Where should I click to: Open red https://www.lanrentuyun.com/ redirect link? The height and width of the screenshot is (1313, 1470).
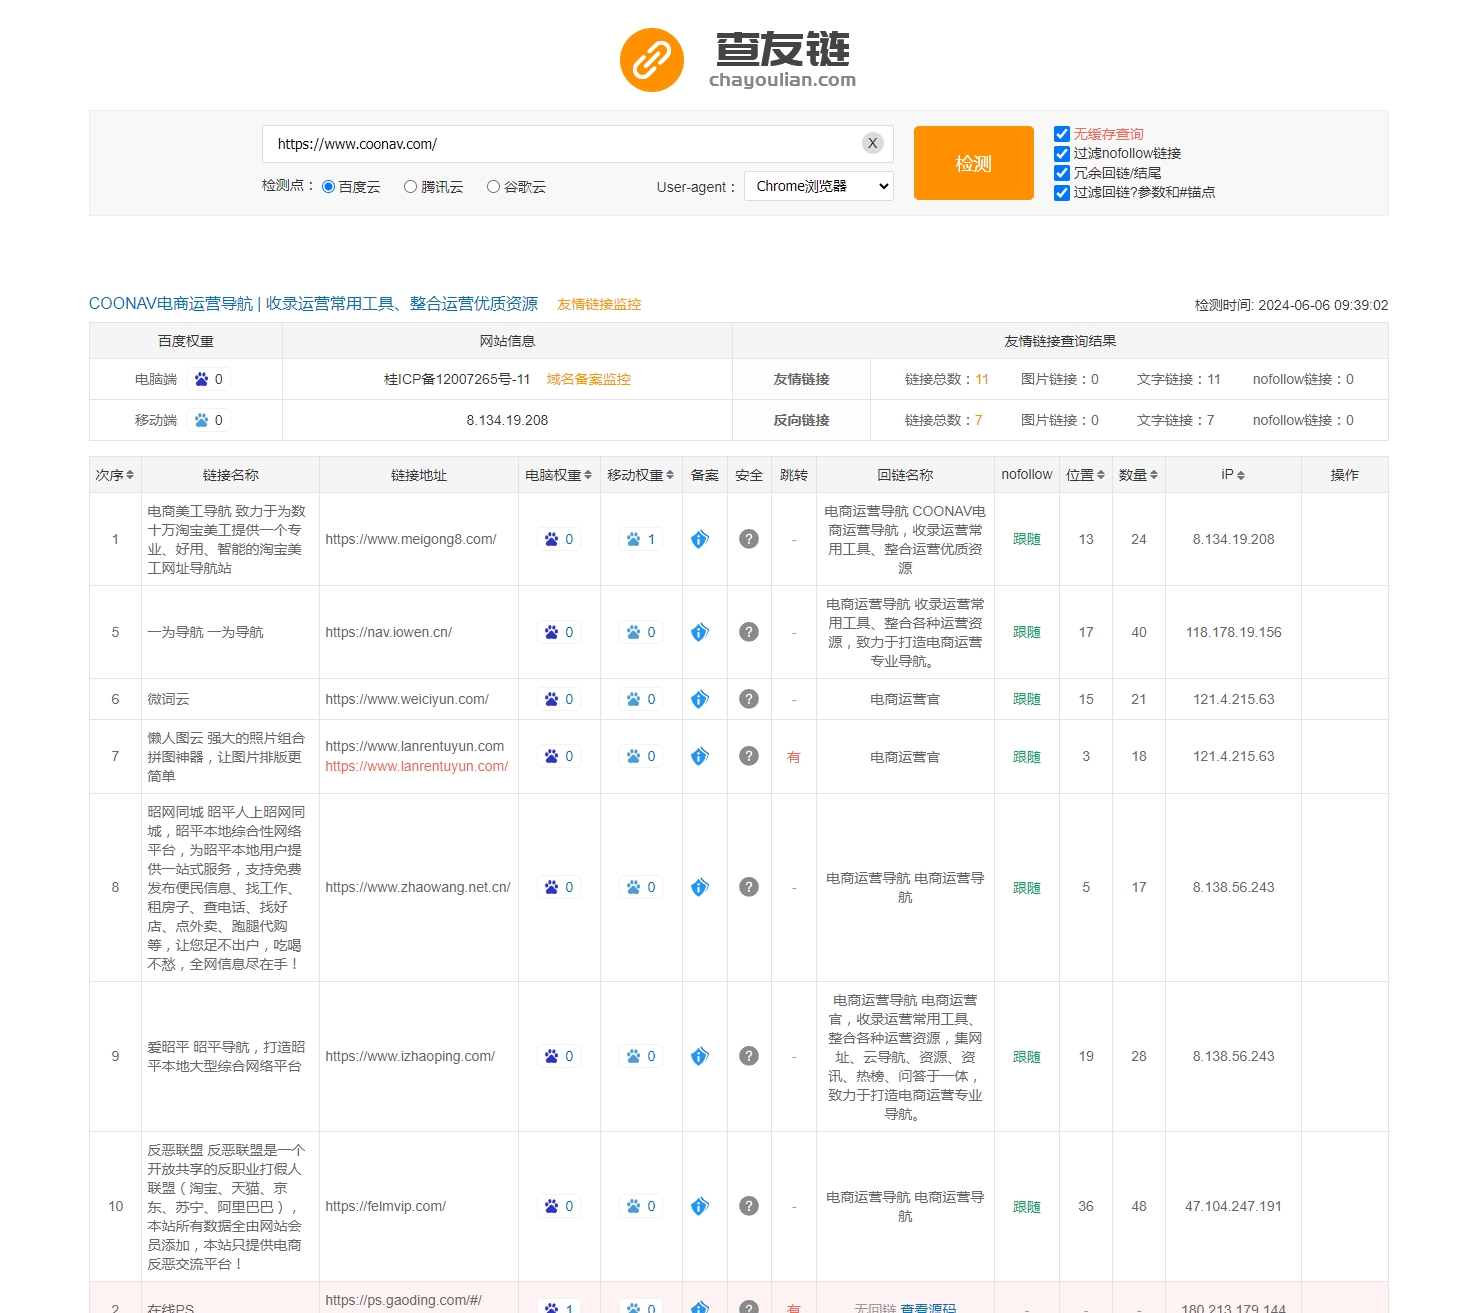pyautogui.click(x=417, y=766)
